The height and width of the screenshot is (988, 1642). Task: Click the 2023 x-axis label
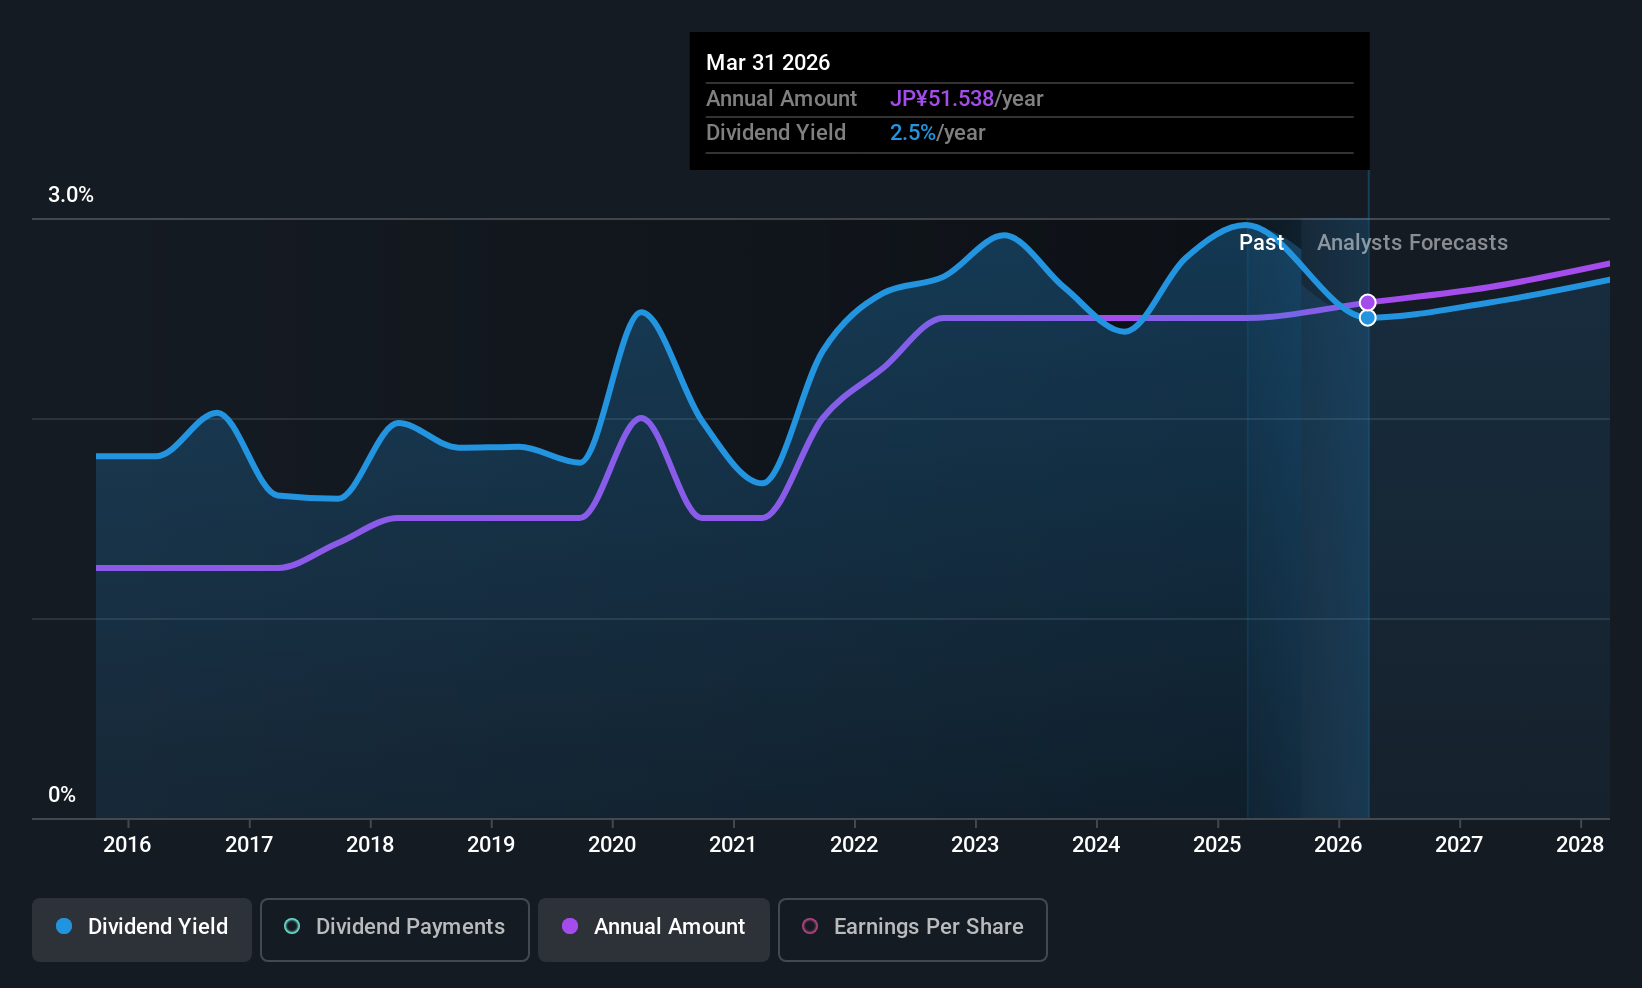[x=975, y=845]
